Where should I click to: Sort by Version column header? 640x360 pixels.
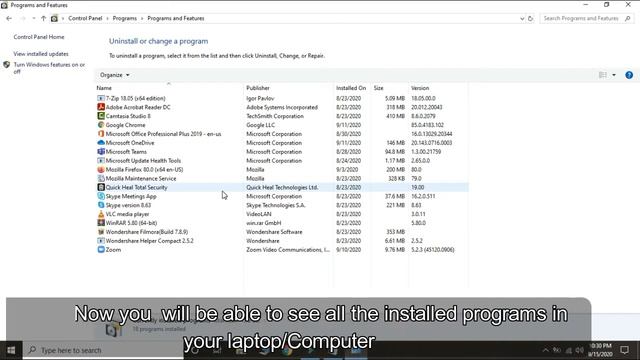[x=420, y=88]
